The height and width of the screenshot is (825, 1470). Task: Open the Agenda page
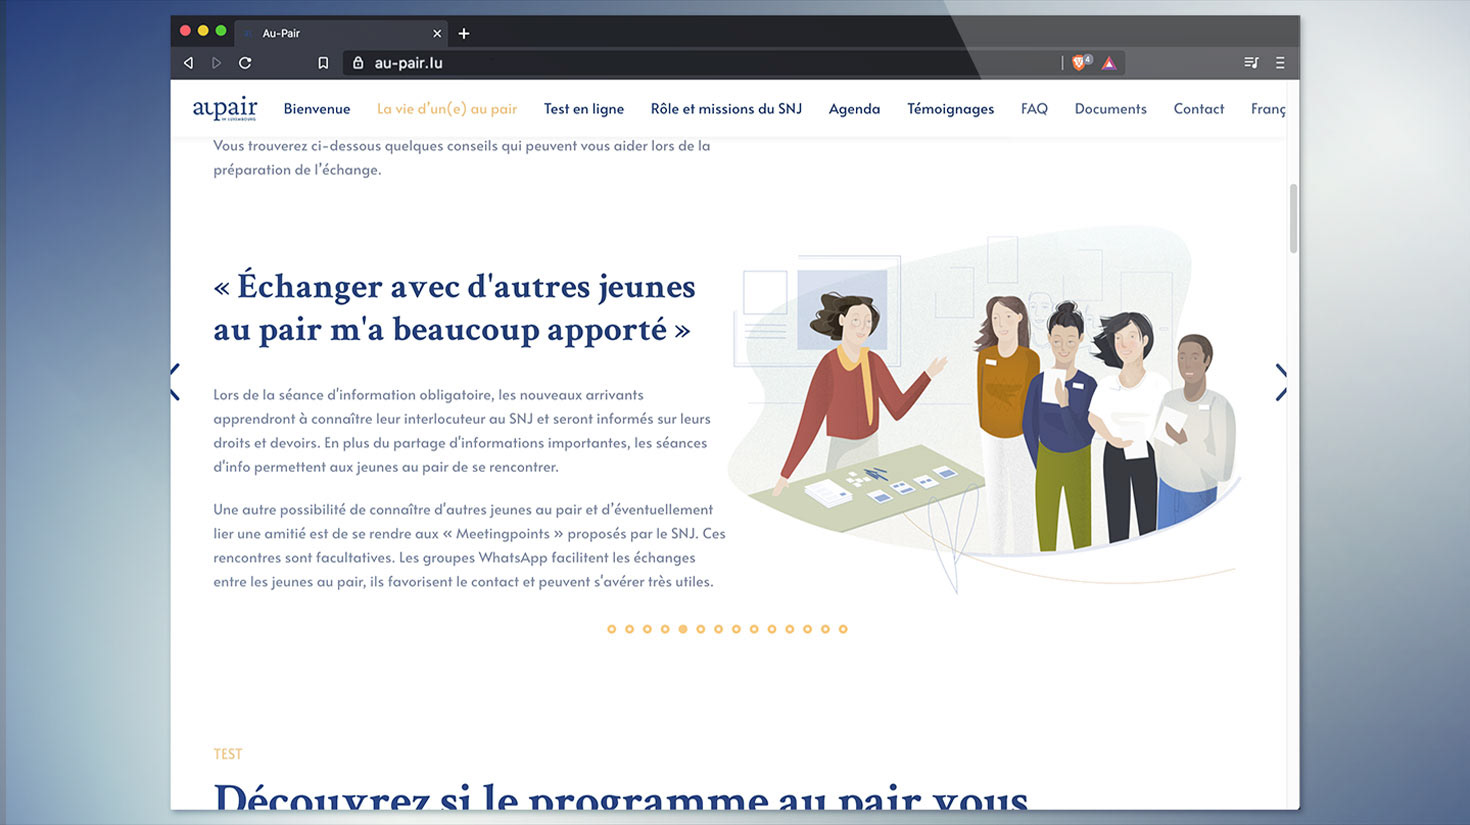(854, 109)
